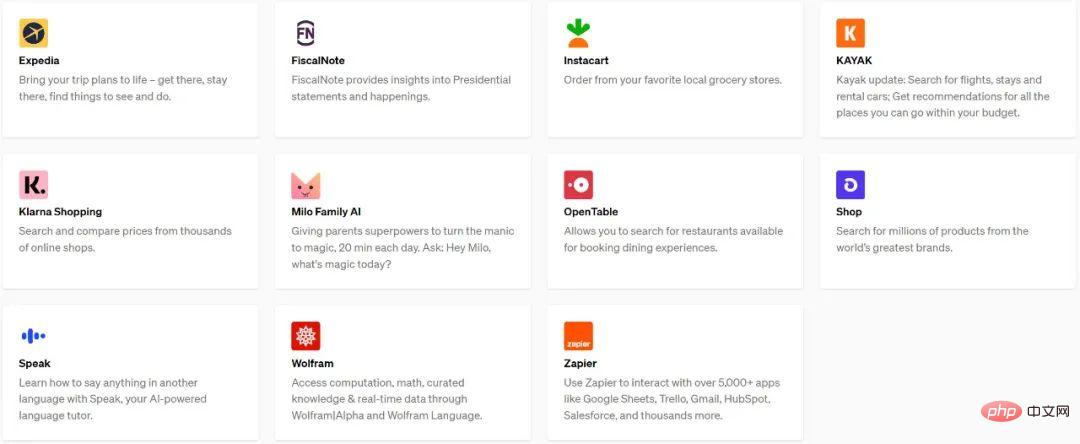Click the Instacart carrot icon
Image resolution: width=1080 pixels, height=444 pixels.
point(578,33)
